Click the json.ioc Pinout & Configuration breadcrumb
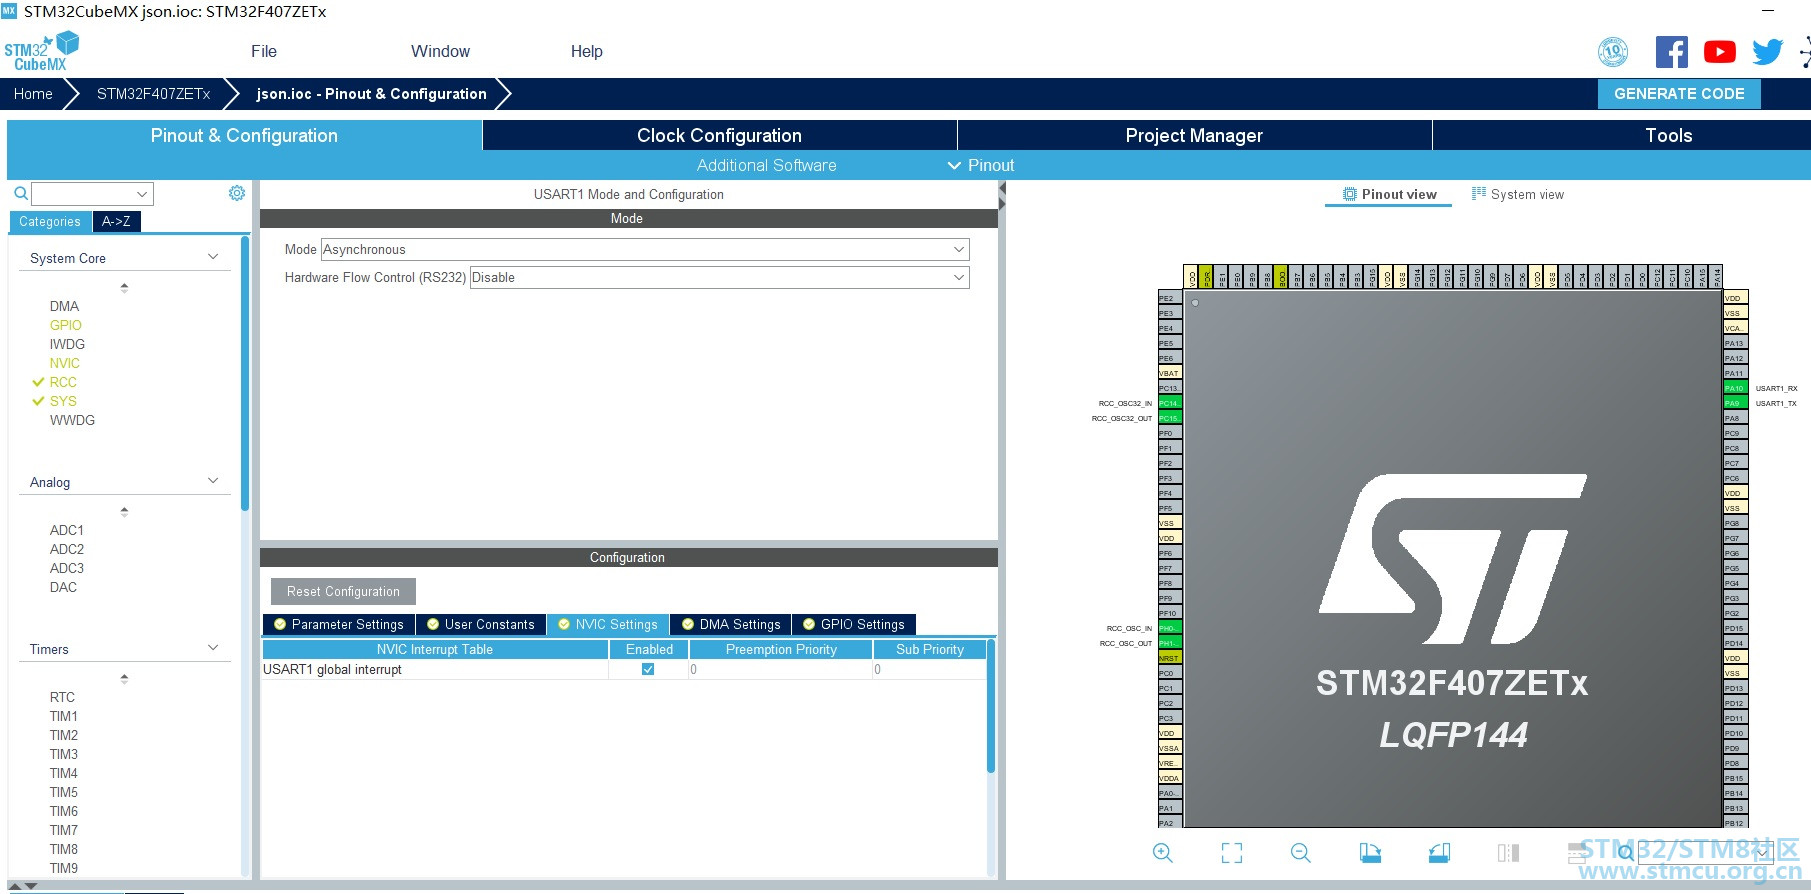 (371, 93)
